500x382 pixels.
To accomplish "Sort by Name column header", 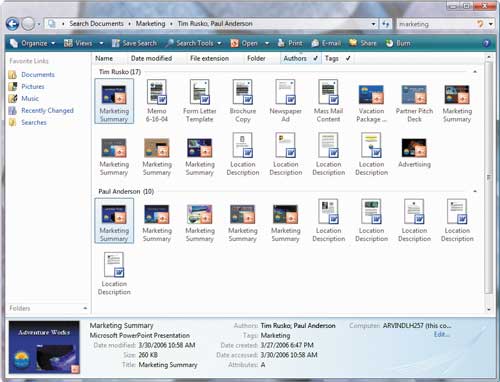I will [104, 58].
